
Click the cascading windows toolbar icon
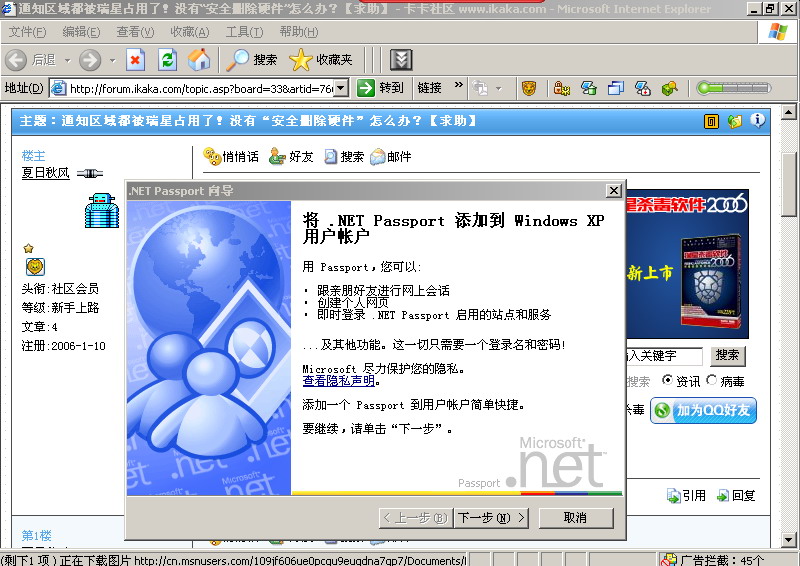point(616,88)
